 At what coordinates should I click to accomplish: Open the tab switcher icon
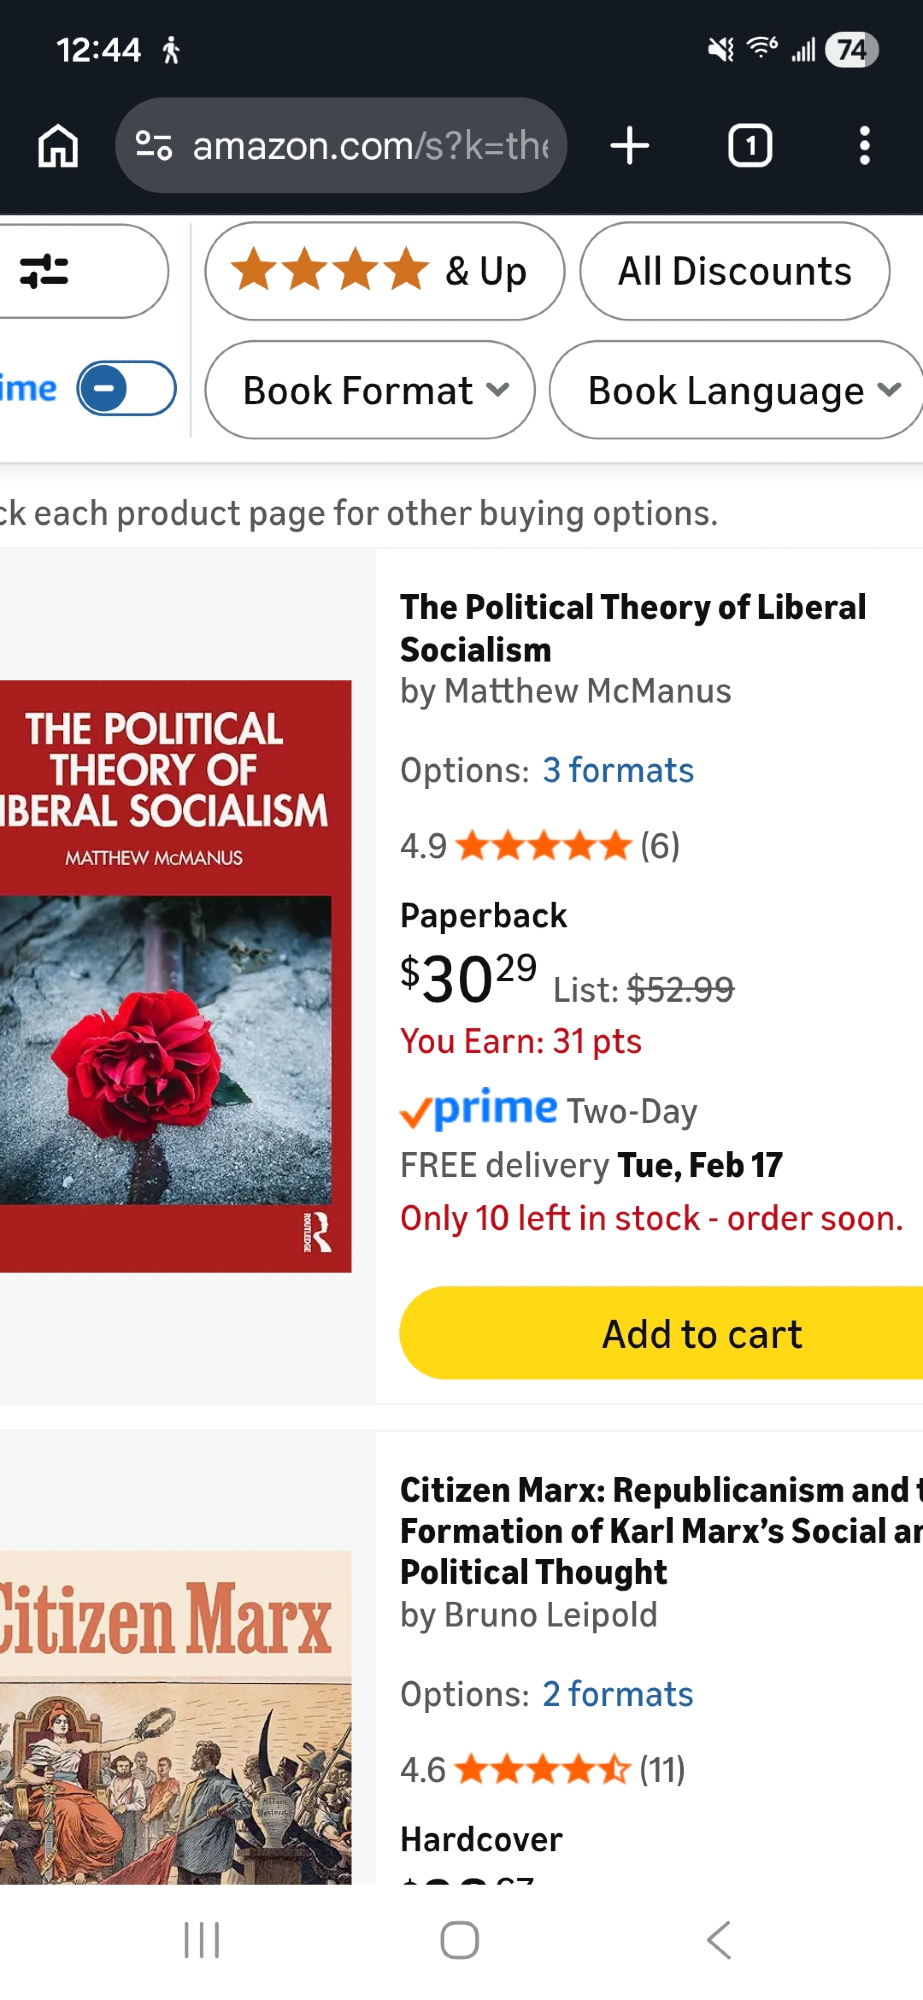(x=750, y=146)
